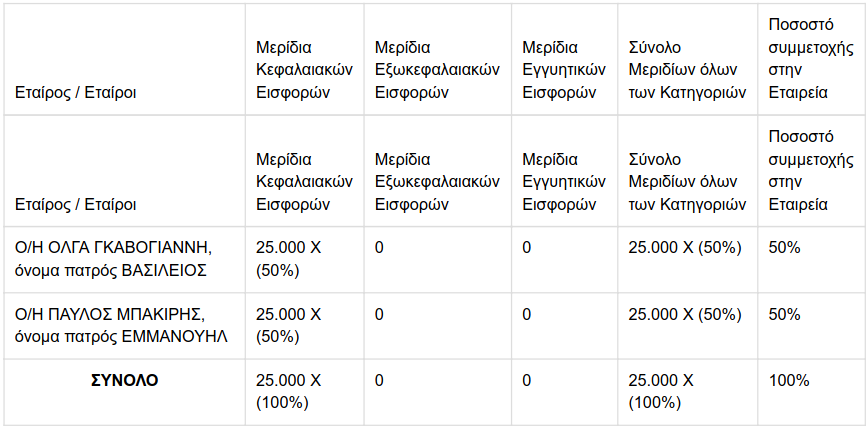Select total row 25.000 X (100%) capital cell
The width and height of the screenshot is (868, 429).
click(x=305, y=392)
